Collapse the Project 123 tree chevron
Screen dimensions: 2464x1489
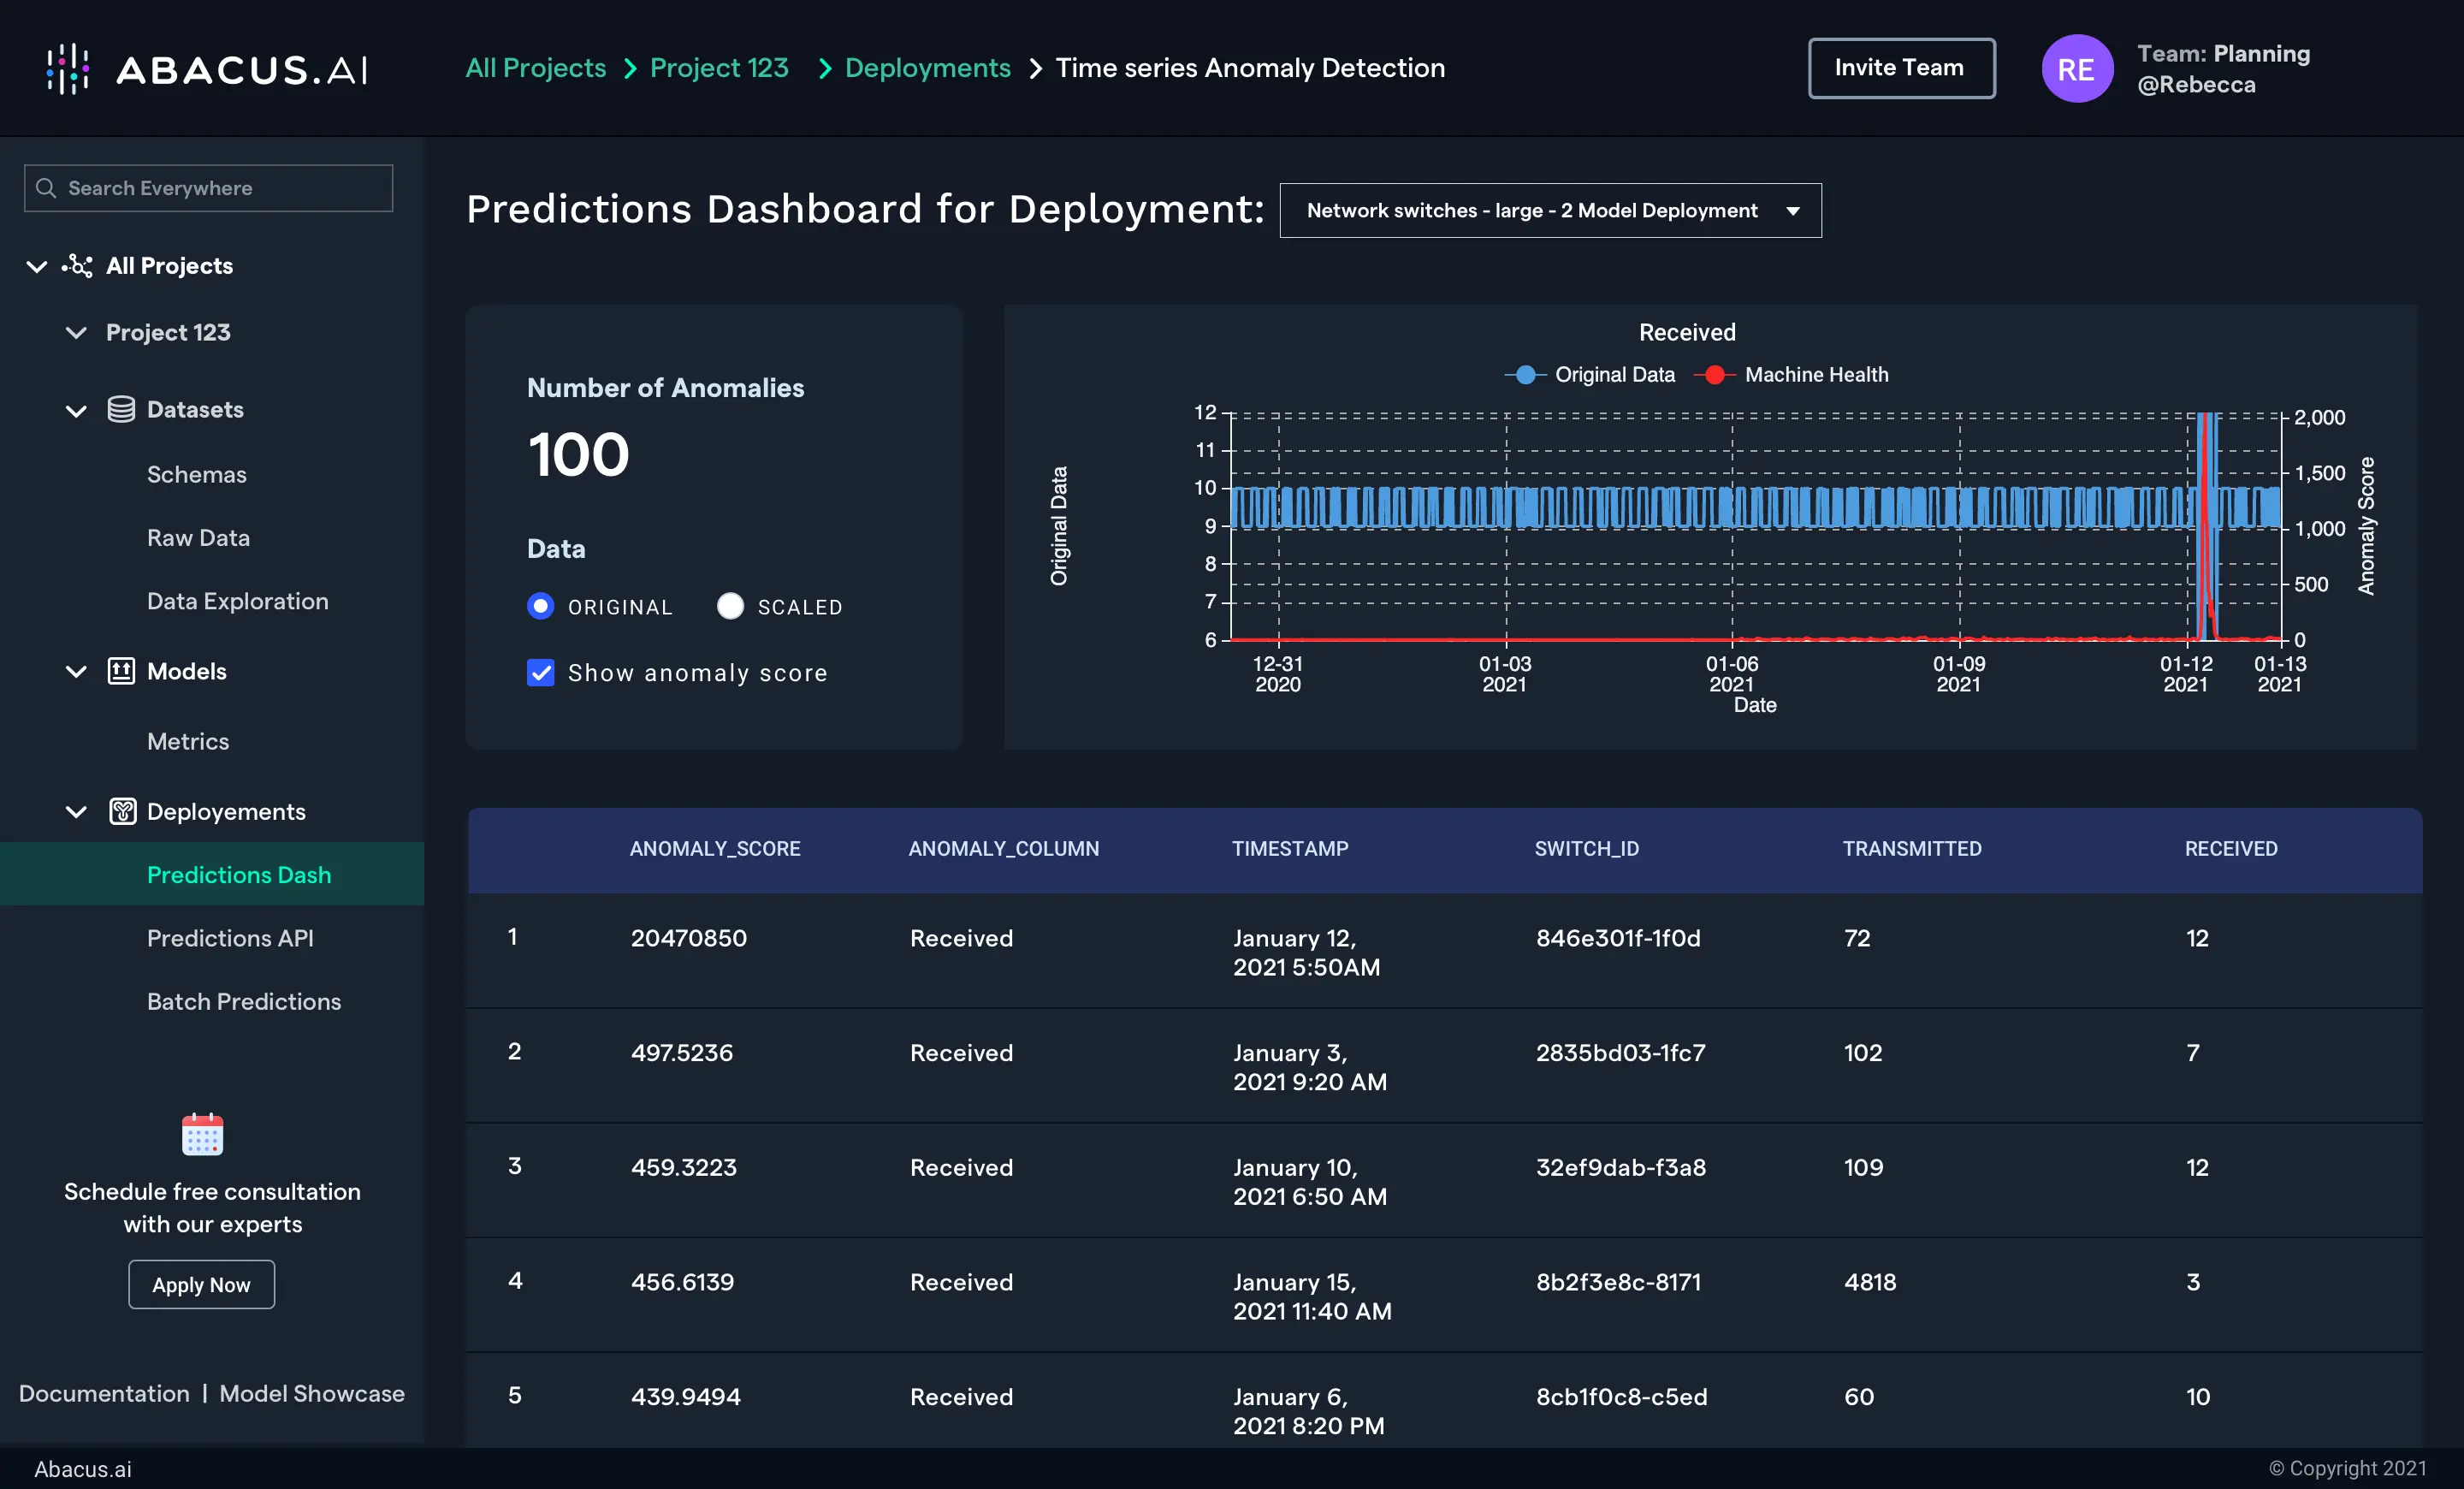[x=76, y=332]
